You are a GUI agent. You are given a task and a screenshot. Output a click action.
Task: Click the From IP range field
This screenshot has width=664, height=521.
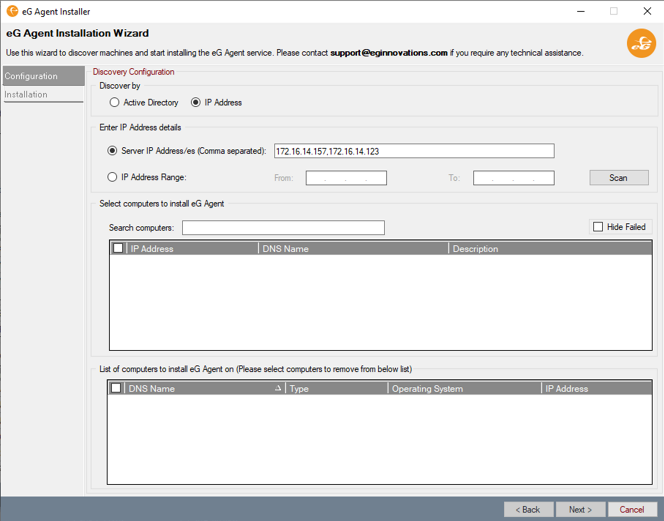[x=346, y=178]
